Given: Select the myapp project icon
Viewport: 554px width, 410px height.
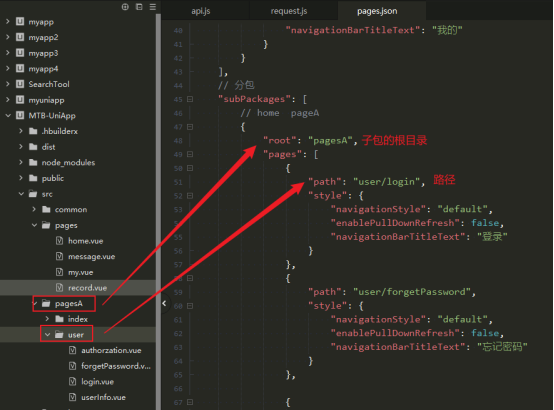Looking at the screenshot, I should (20, 22).
